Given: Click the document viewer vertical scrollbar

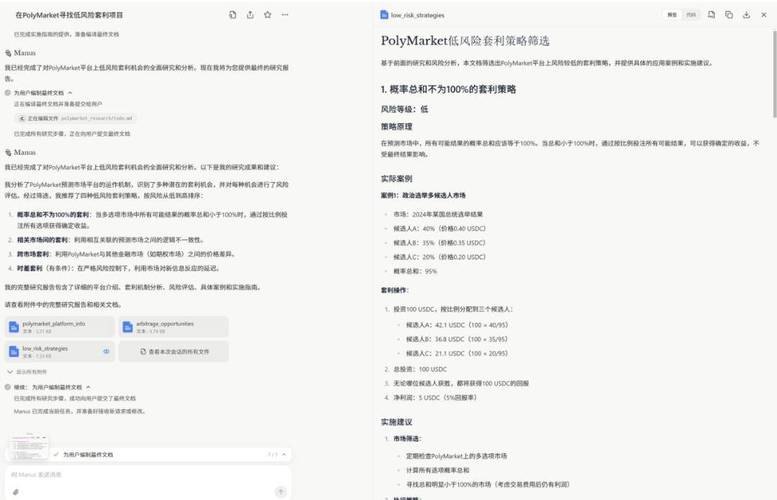Looking at the screenshot, I should click(x=775, y=74).
